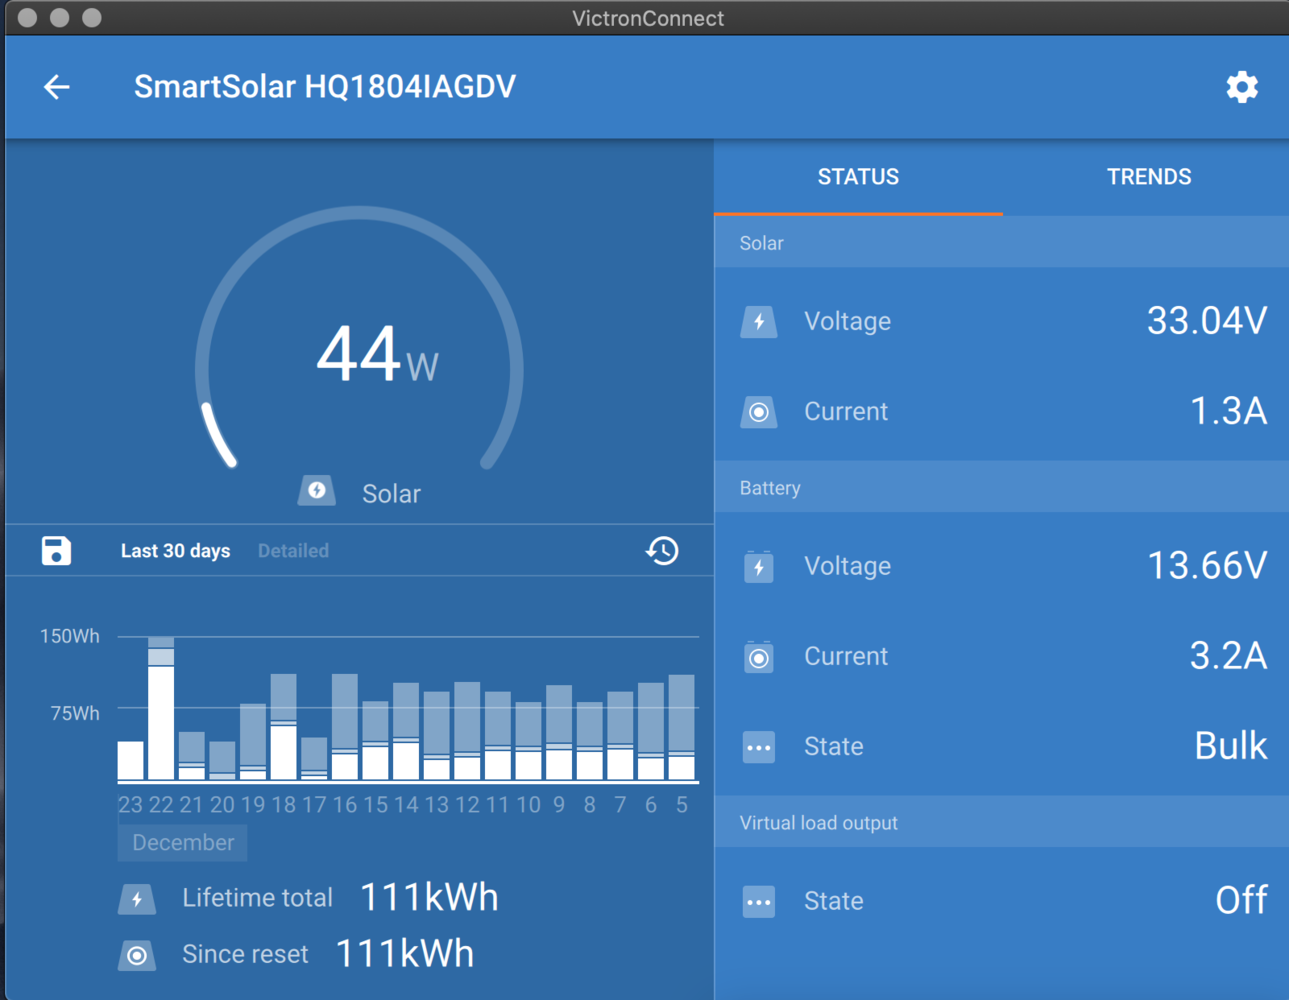The image size is (1289, 1000).
Task: Select the day 18 bar in chart
Action: 284,727
